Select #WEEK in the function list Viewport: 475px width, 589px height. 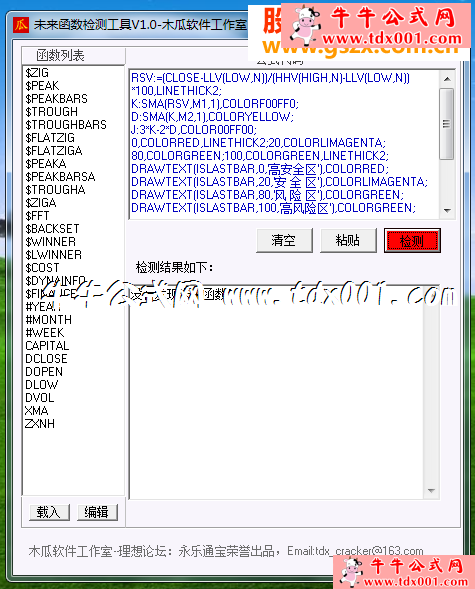pos(44,332)
